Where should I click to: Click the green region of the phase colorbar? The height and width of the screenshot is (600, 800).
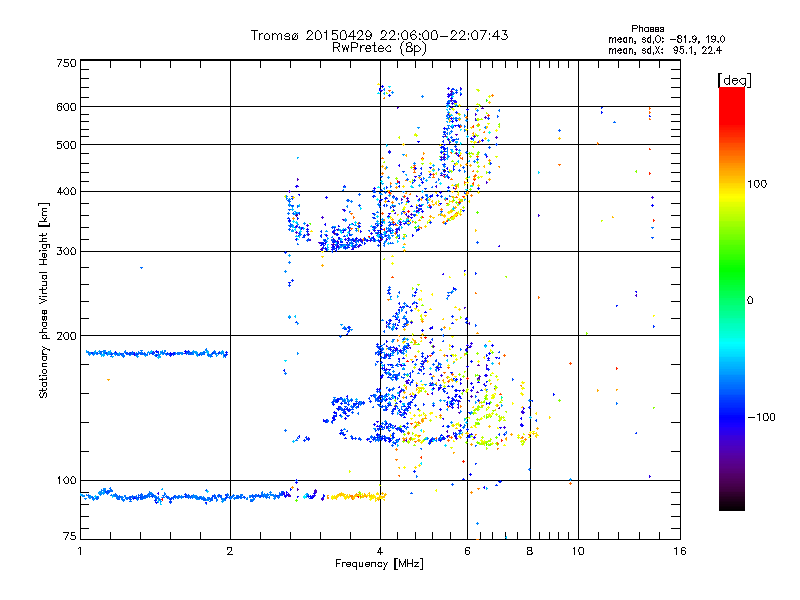tap(732, 270)
